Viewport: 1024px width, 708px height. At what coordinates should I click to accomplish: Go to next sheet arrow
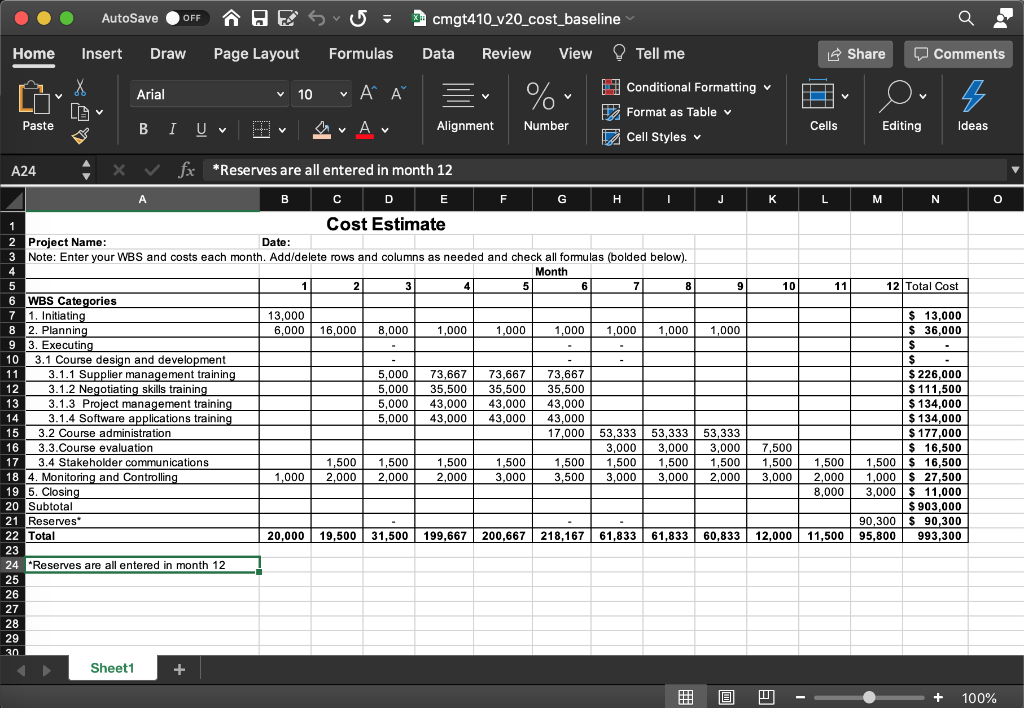46,670
